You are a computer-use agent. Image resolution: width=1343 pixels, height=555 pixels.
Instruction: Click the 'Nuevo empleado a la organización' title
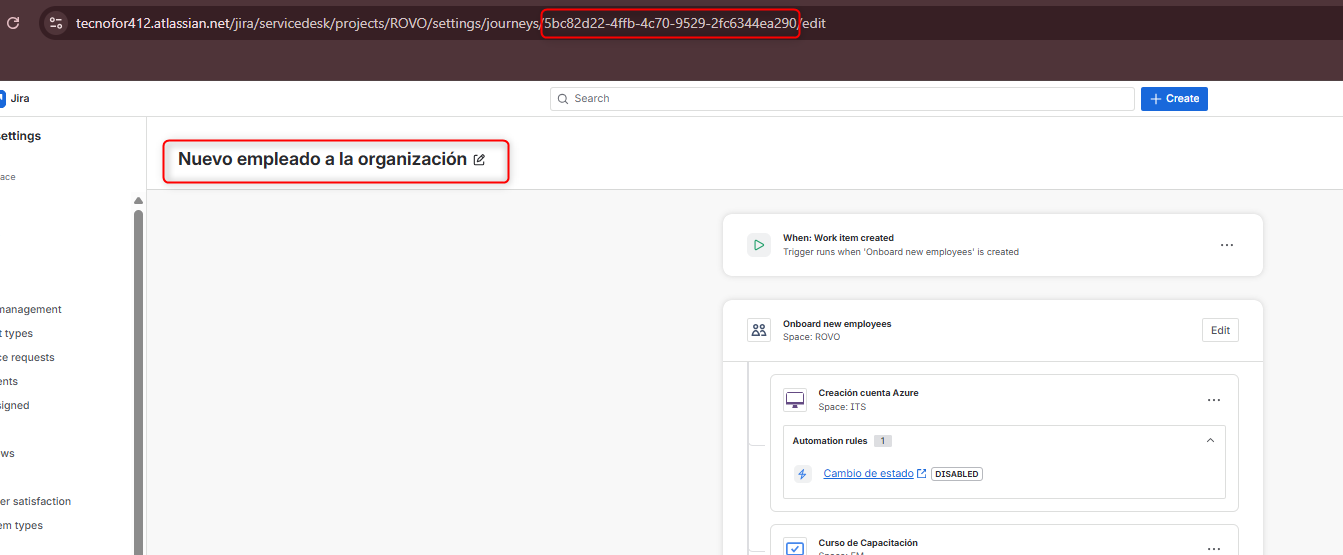322,159
